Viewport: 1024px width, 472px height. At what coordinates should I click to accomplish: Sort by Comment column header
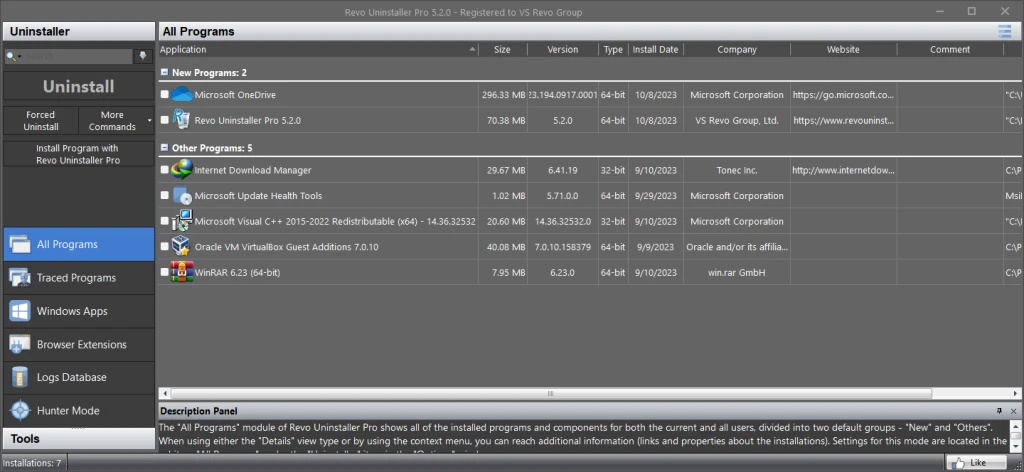click(950, 50)
